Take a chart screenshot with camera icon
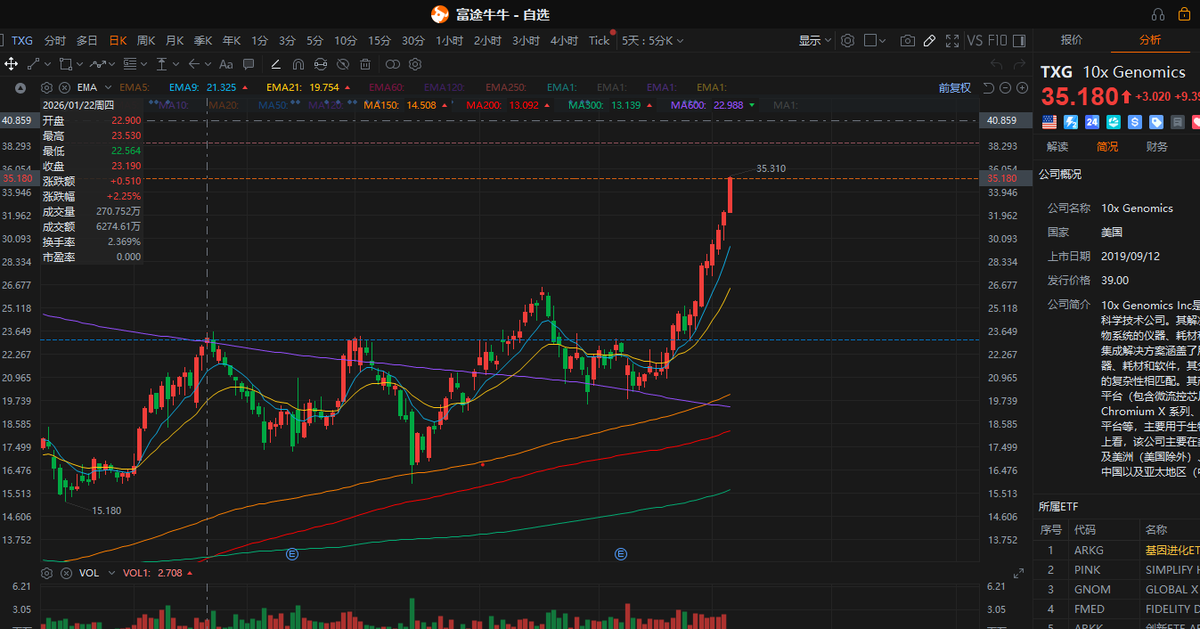This screenshot has height=629, width=1200. pyautogui.click(x=907, y=41)
